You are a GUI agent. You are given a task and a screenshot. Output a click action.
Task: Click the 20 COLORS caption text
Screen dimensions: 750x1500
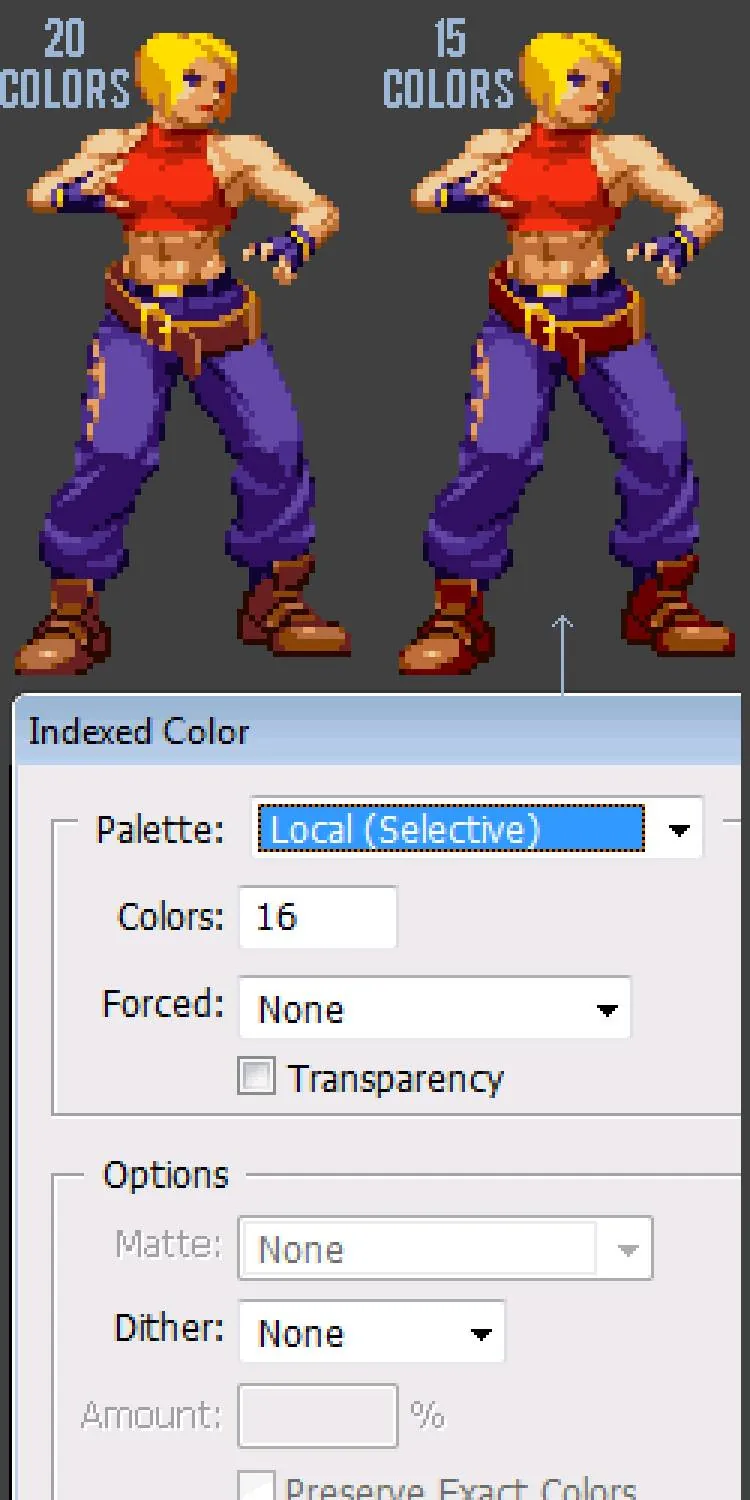[x=65, y=65]
